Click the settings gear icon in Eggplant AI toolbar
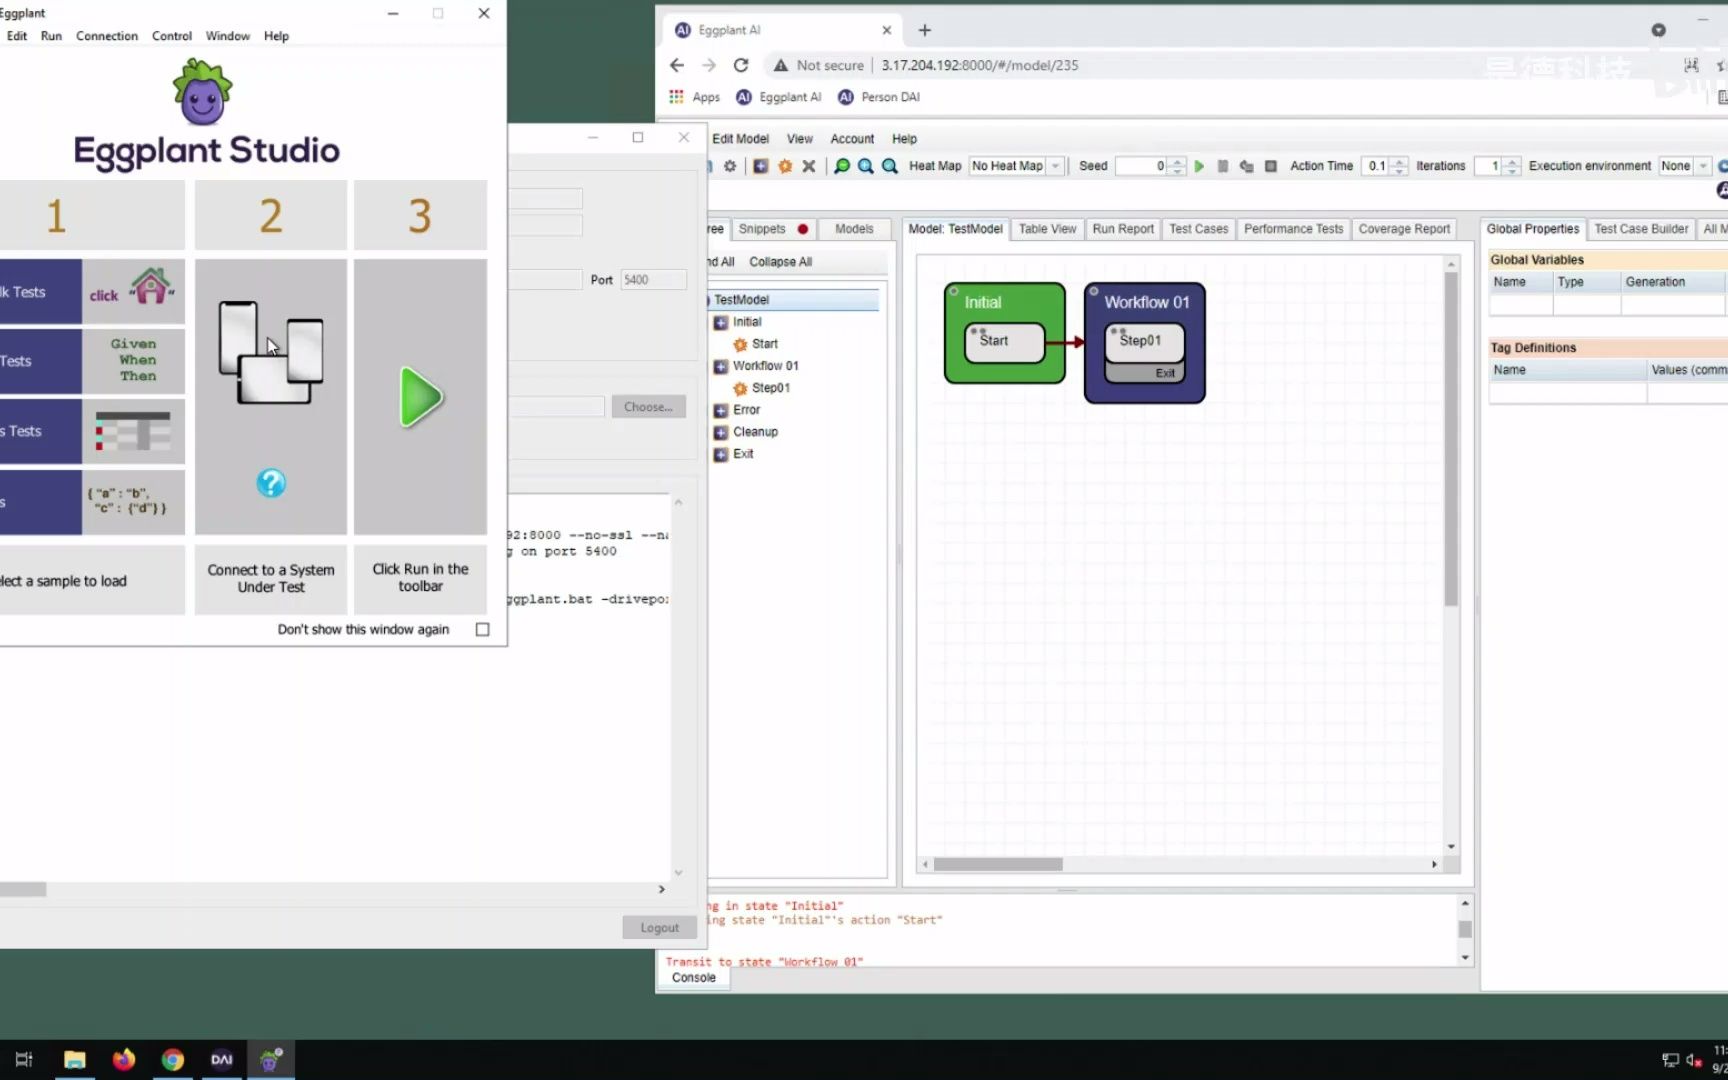 730,166
